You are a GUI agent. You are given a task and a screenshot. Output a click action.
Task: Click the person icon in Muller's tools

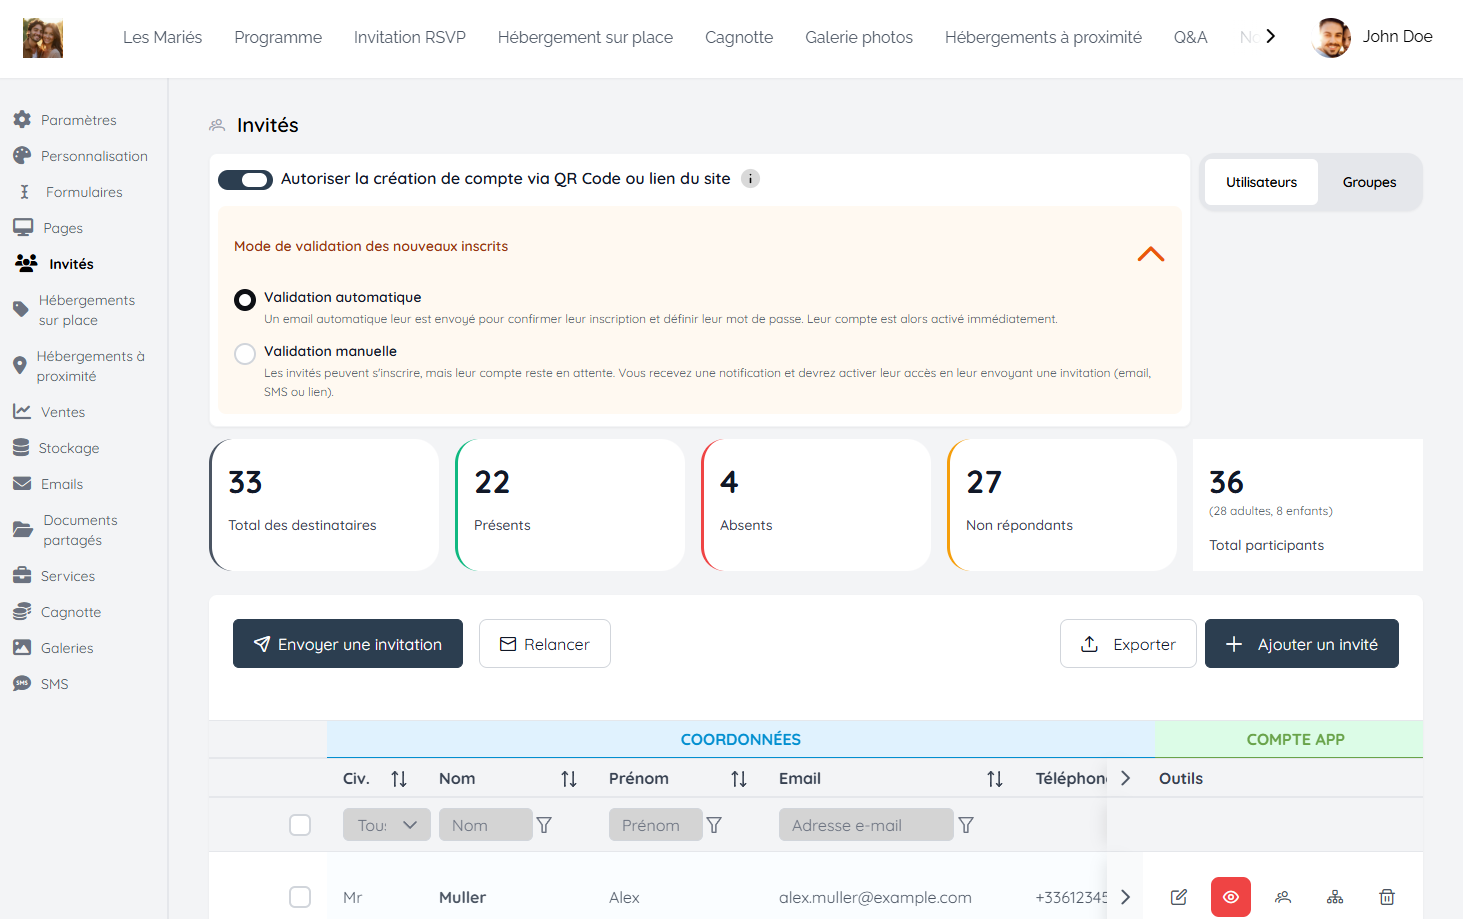(x=1283, y=897)
